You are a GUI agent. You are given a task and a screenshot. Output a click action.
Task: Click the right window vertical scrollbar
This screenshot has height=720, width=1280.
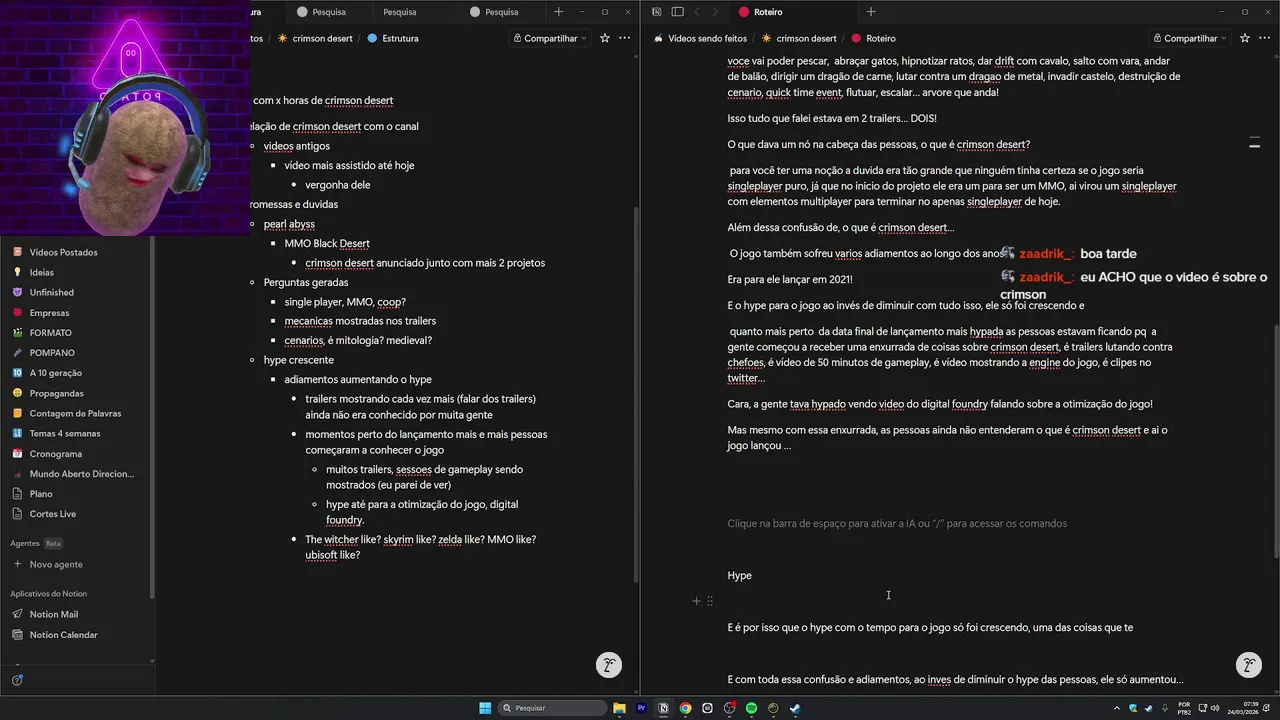(x=1276, y=440)
